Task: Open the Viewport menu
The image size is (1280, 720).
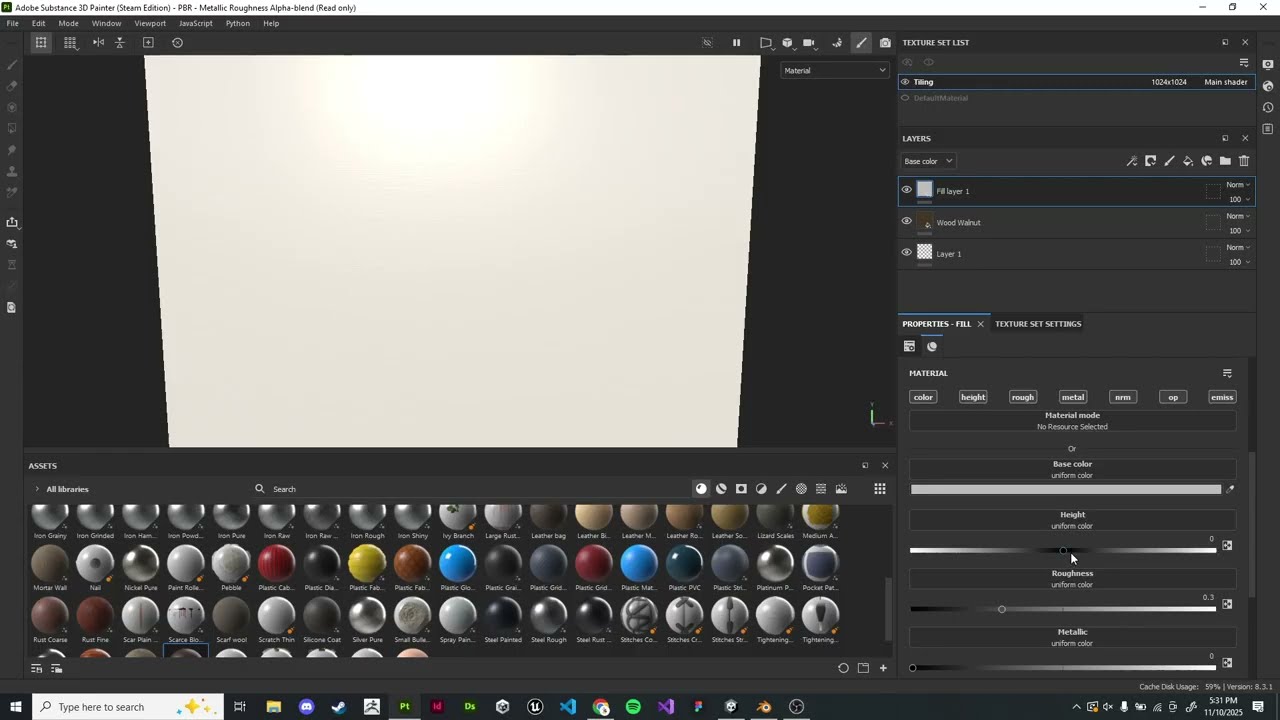Action: [x=150, y=23]
